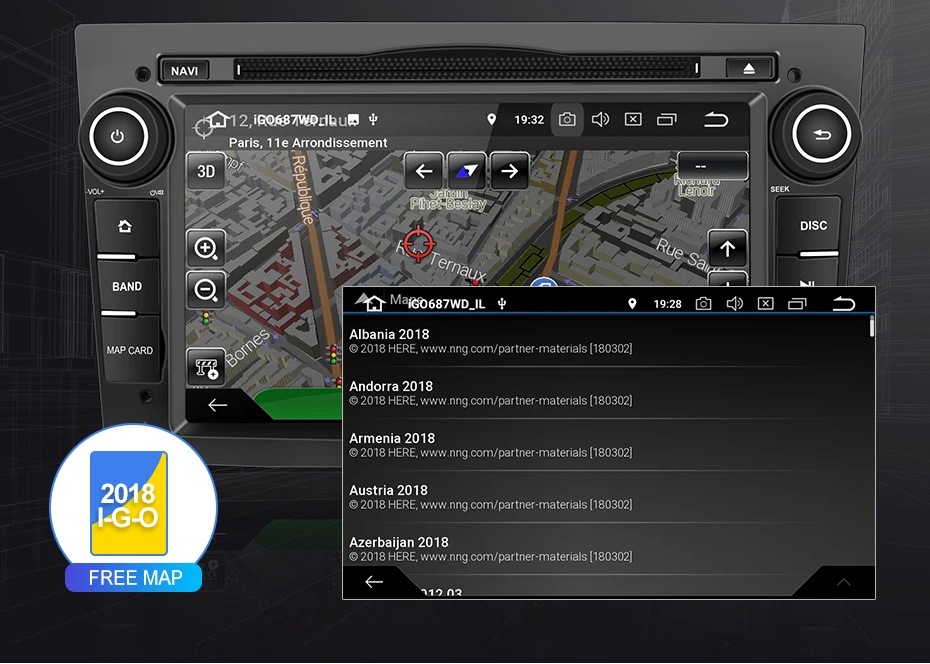
Task: Rotate map right with arrow
Action: [509, 171]
